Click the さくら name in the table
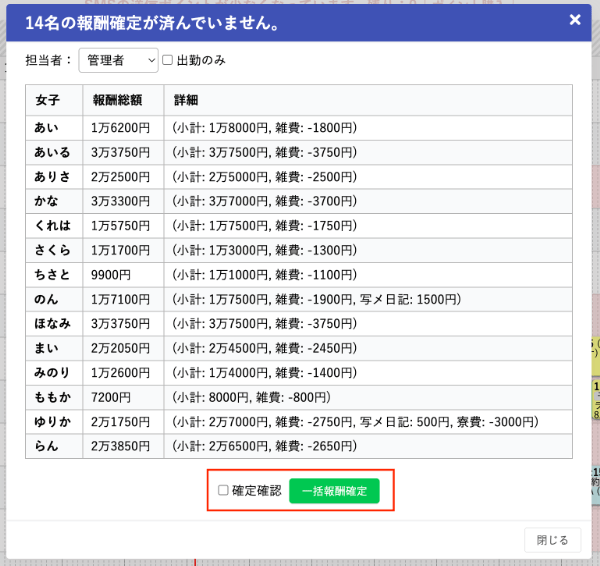Image resolution: width=600 pixels, height=566 pixels. 52,250
